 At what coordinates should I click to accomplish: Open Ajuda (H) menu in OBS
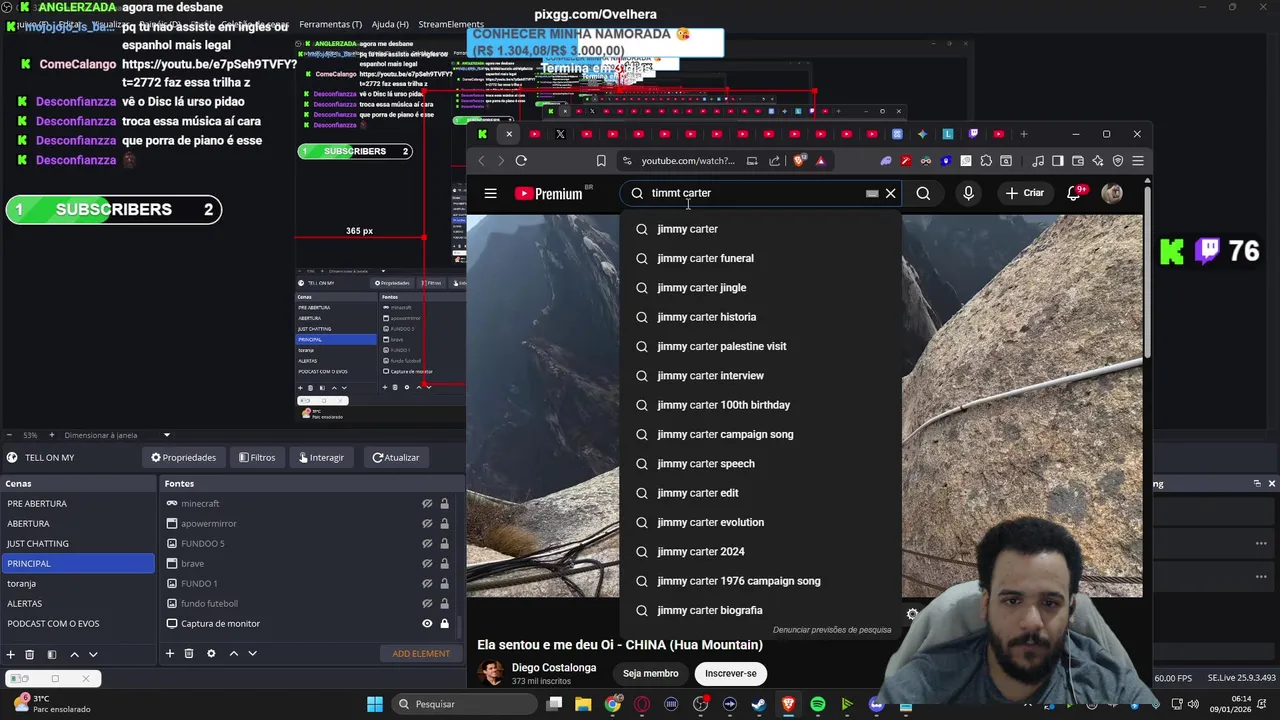[390, 24]
